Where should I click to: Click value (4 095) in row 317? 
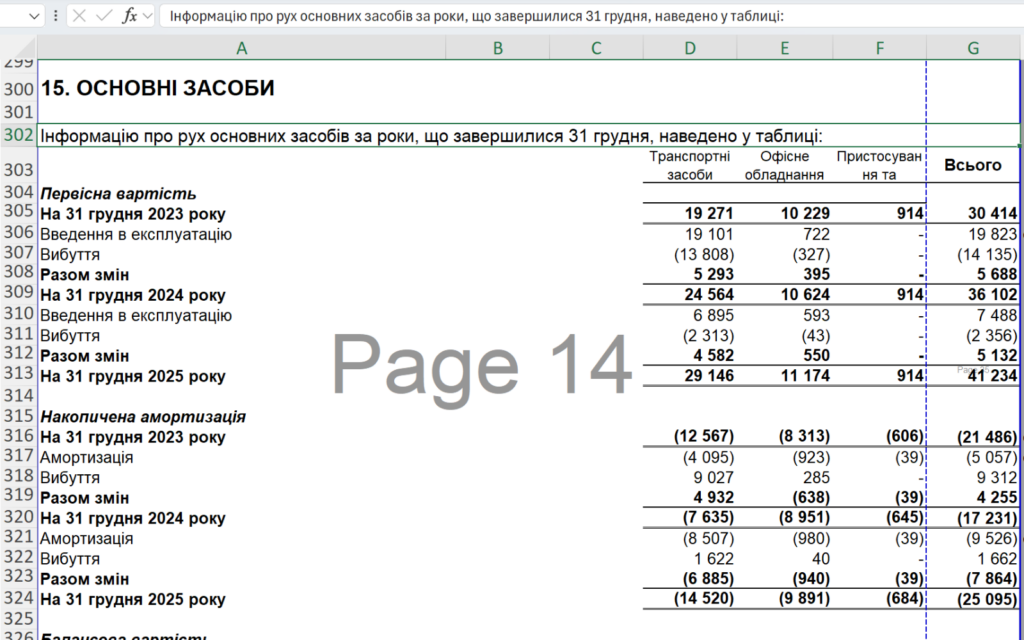pyautogui.click(x=709, y=457)
